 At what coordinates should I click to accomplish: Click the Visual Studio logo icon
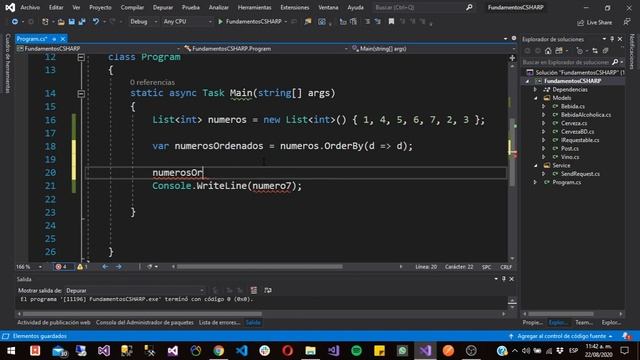tap(10, 7)
